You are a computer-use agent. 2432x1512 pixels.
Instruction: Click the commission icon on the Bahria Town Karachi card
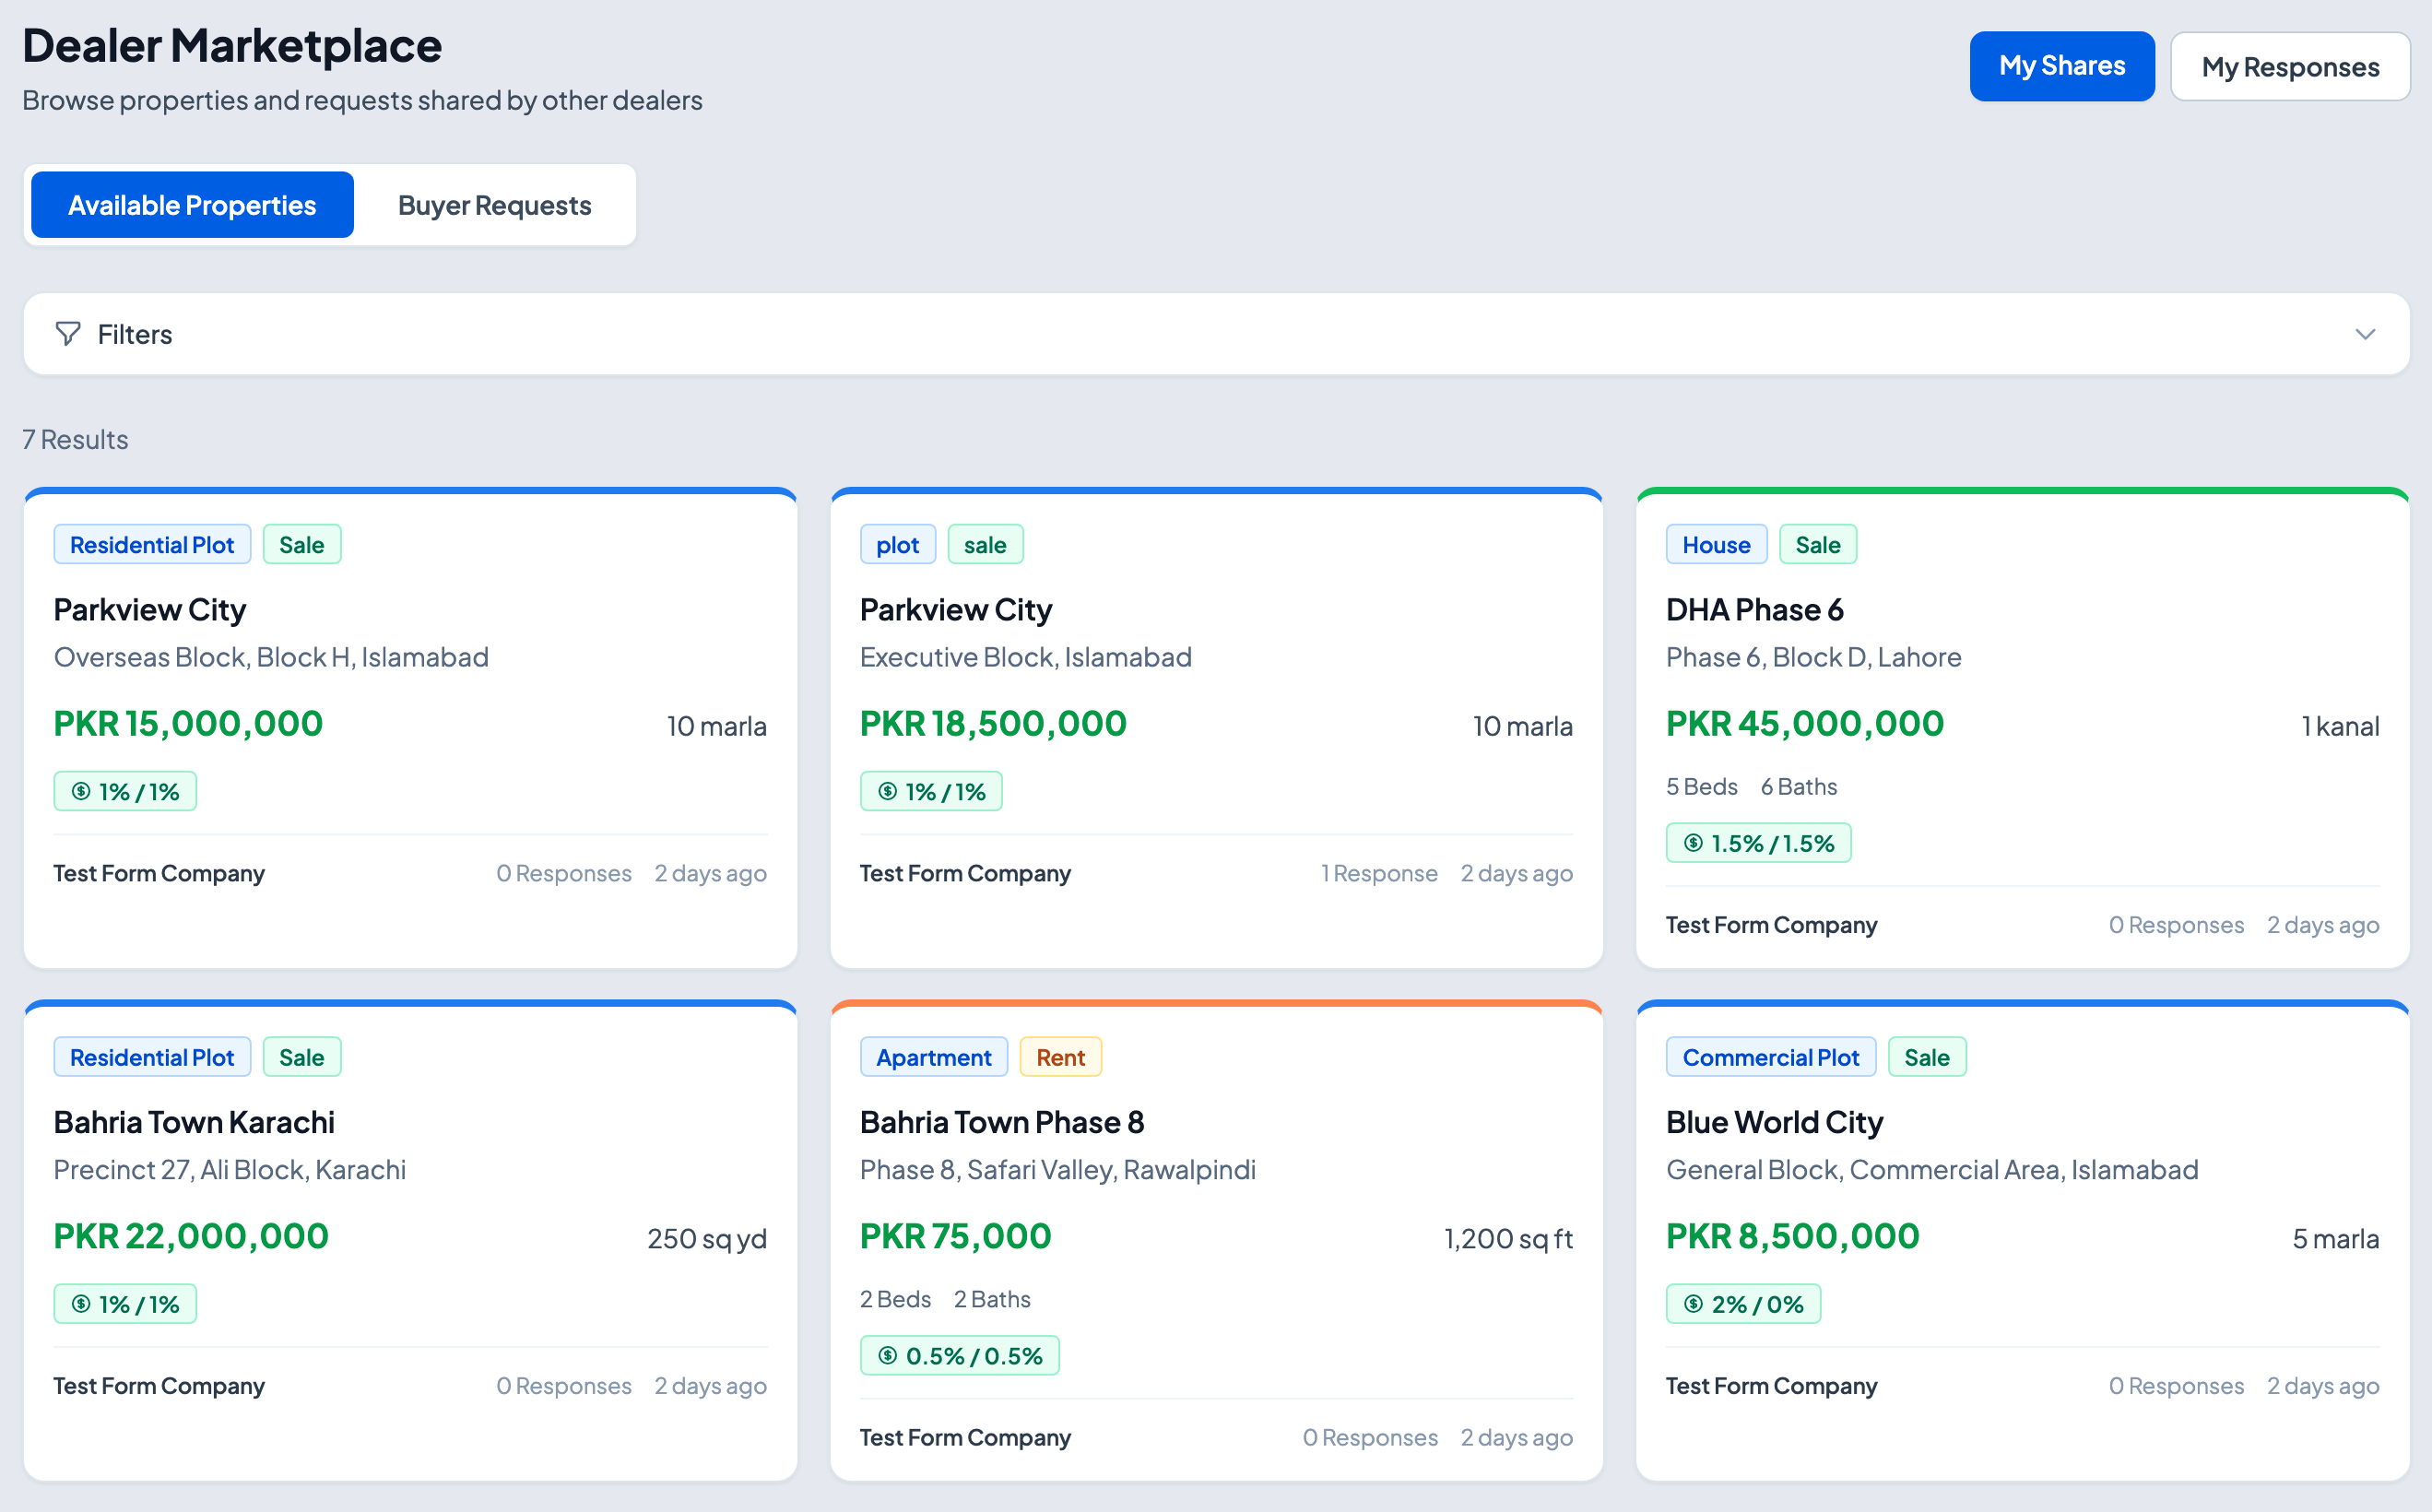[x=81, y=1304]
